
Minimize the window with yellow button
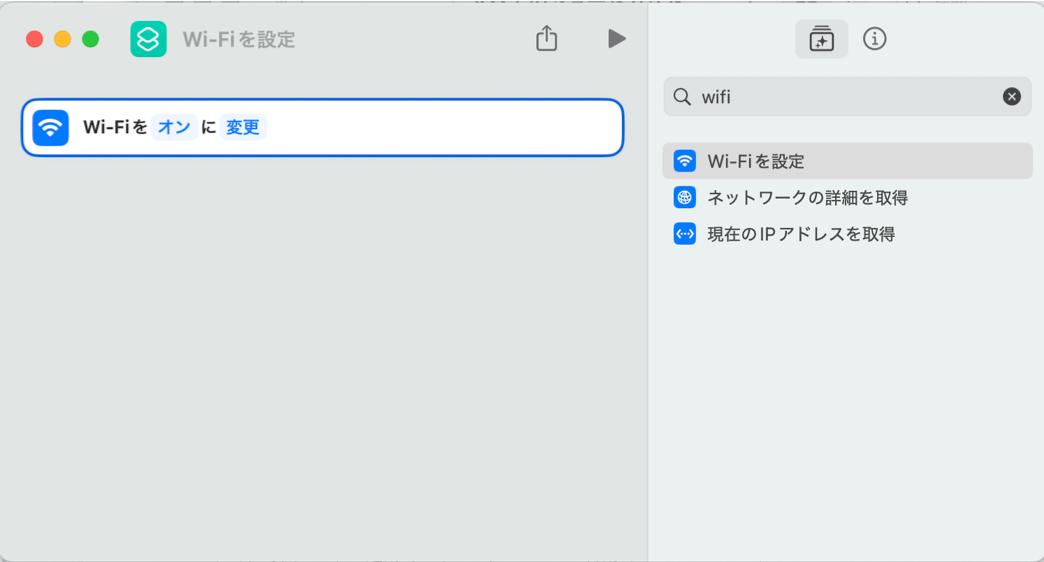coord(63,39)
